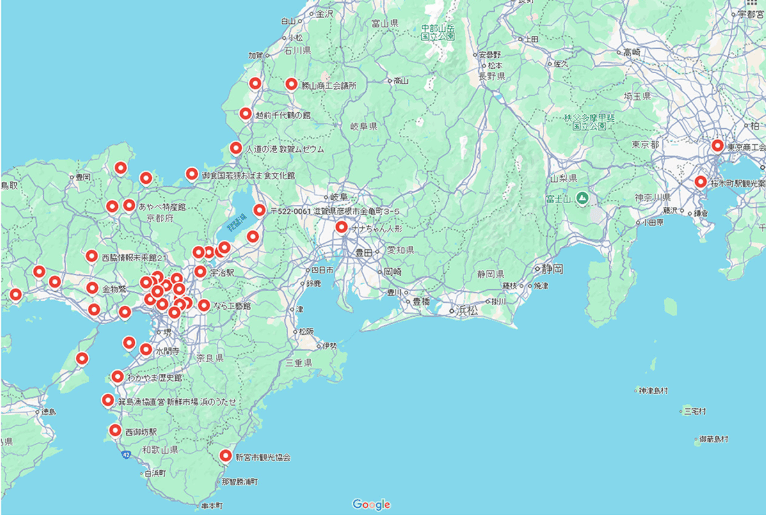
Task: Click the 中部山岳国立公園 park label
Action: [x=438, y=32]
